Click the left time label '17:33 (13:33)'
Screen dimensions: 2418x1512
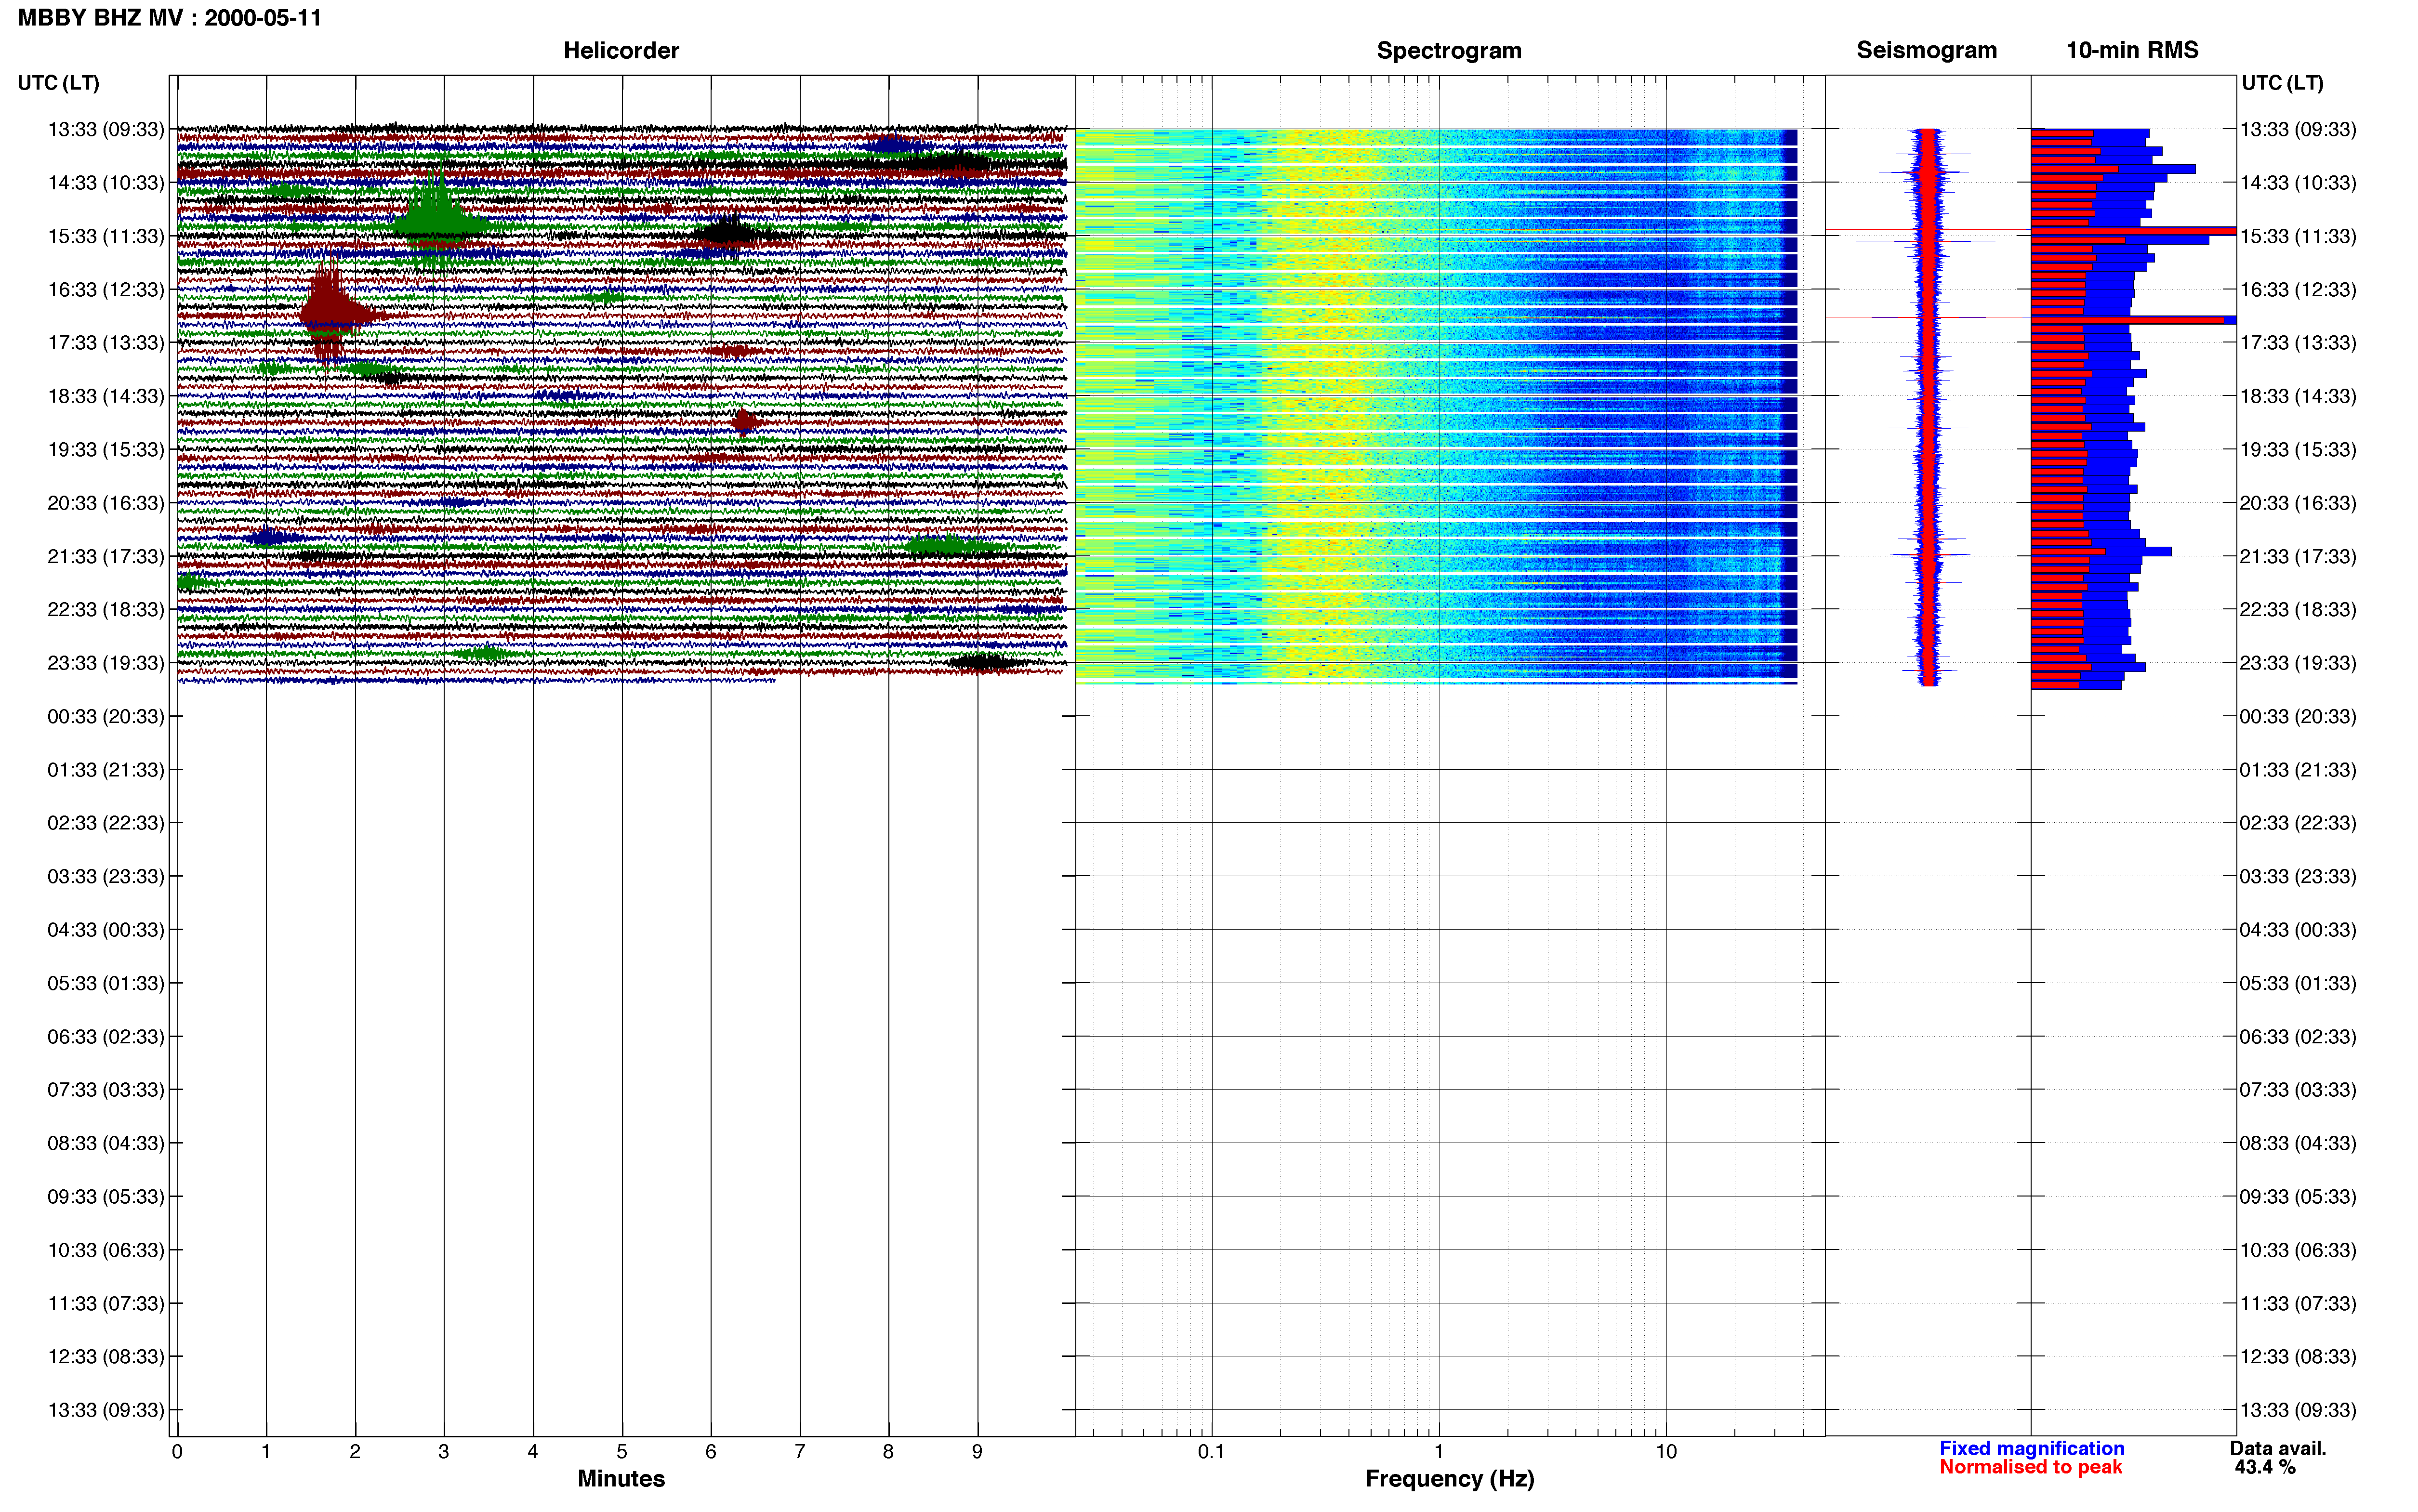tap(106, 342)
